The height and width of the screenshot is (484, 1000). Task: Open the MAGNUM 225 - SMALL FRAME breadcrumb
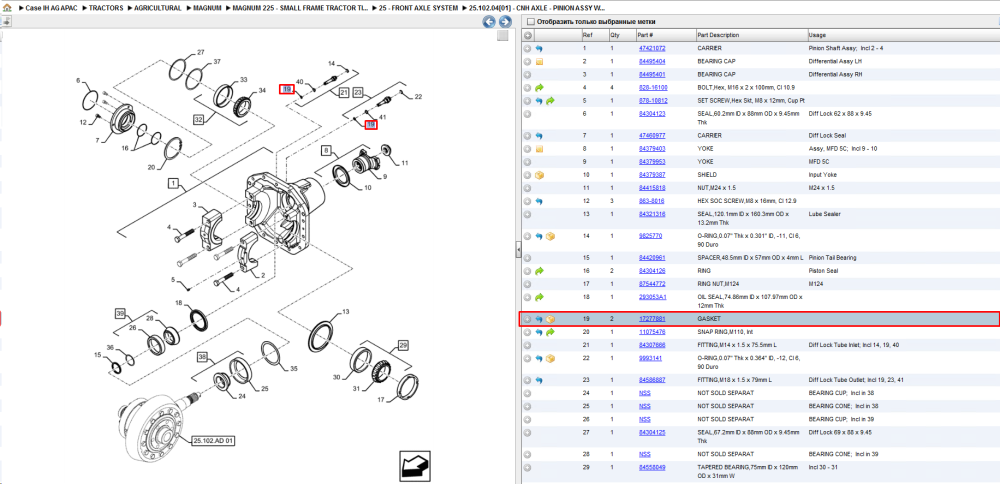coord(300,8)
